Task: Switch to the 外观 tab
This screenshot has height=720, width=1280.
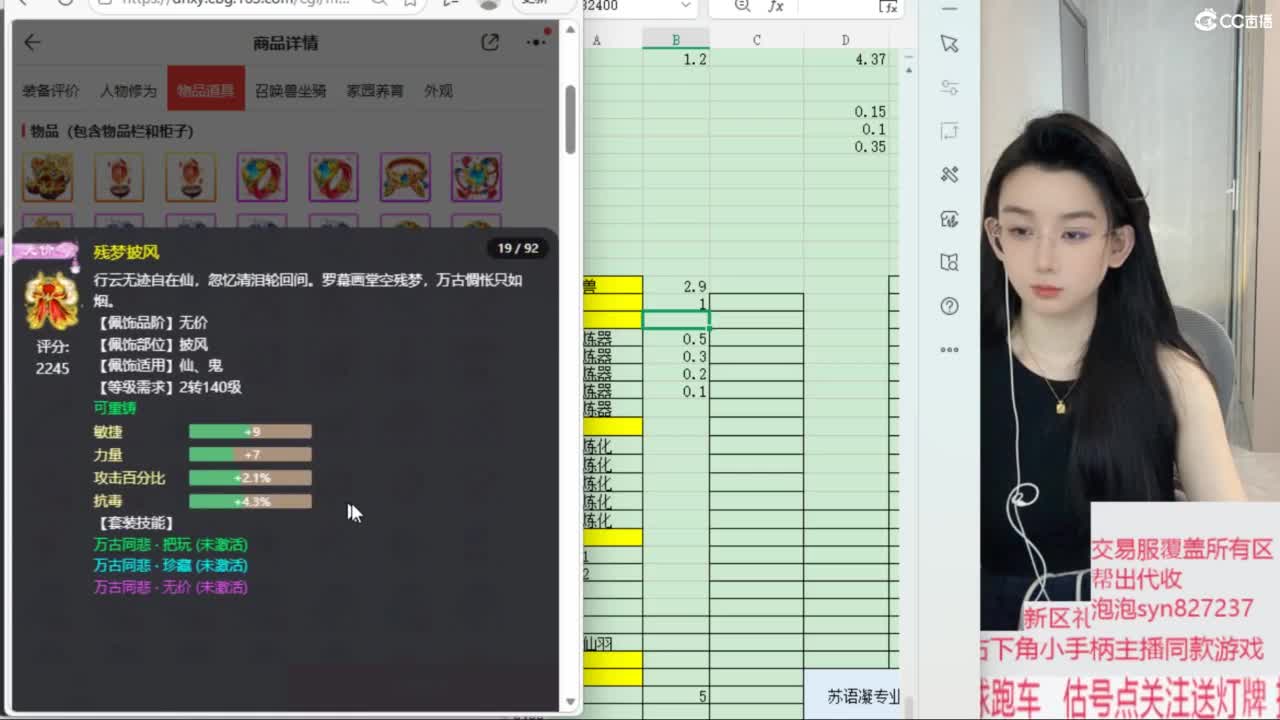Action: [438, 90]
